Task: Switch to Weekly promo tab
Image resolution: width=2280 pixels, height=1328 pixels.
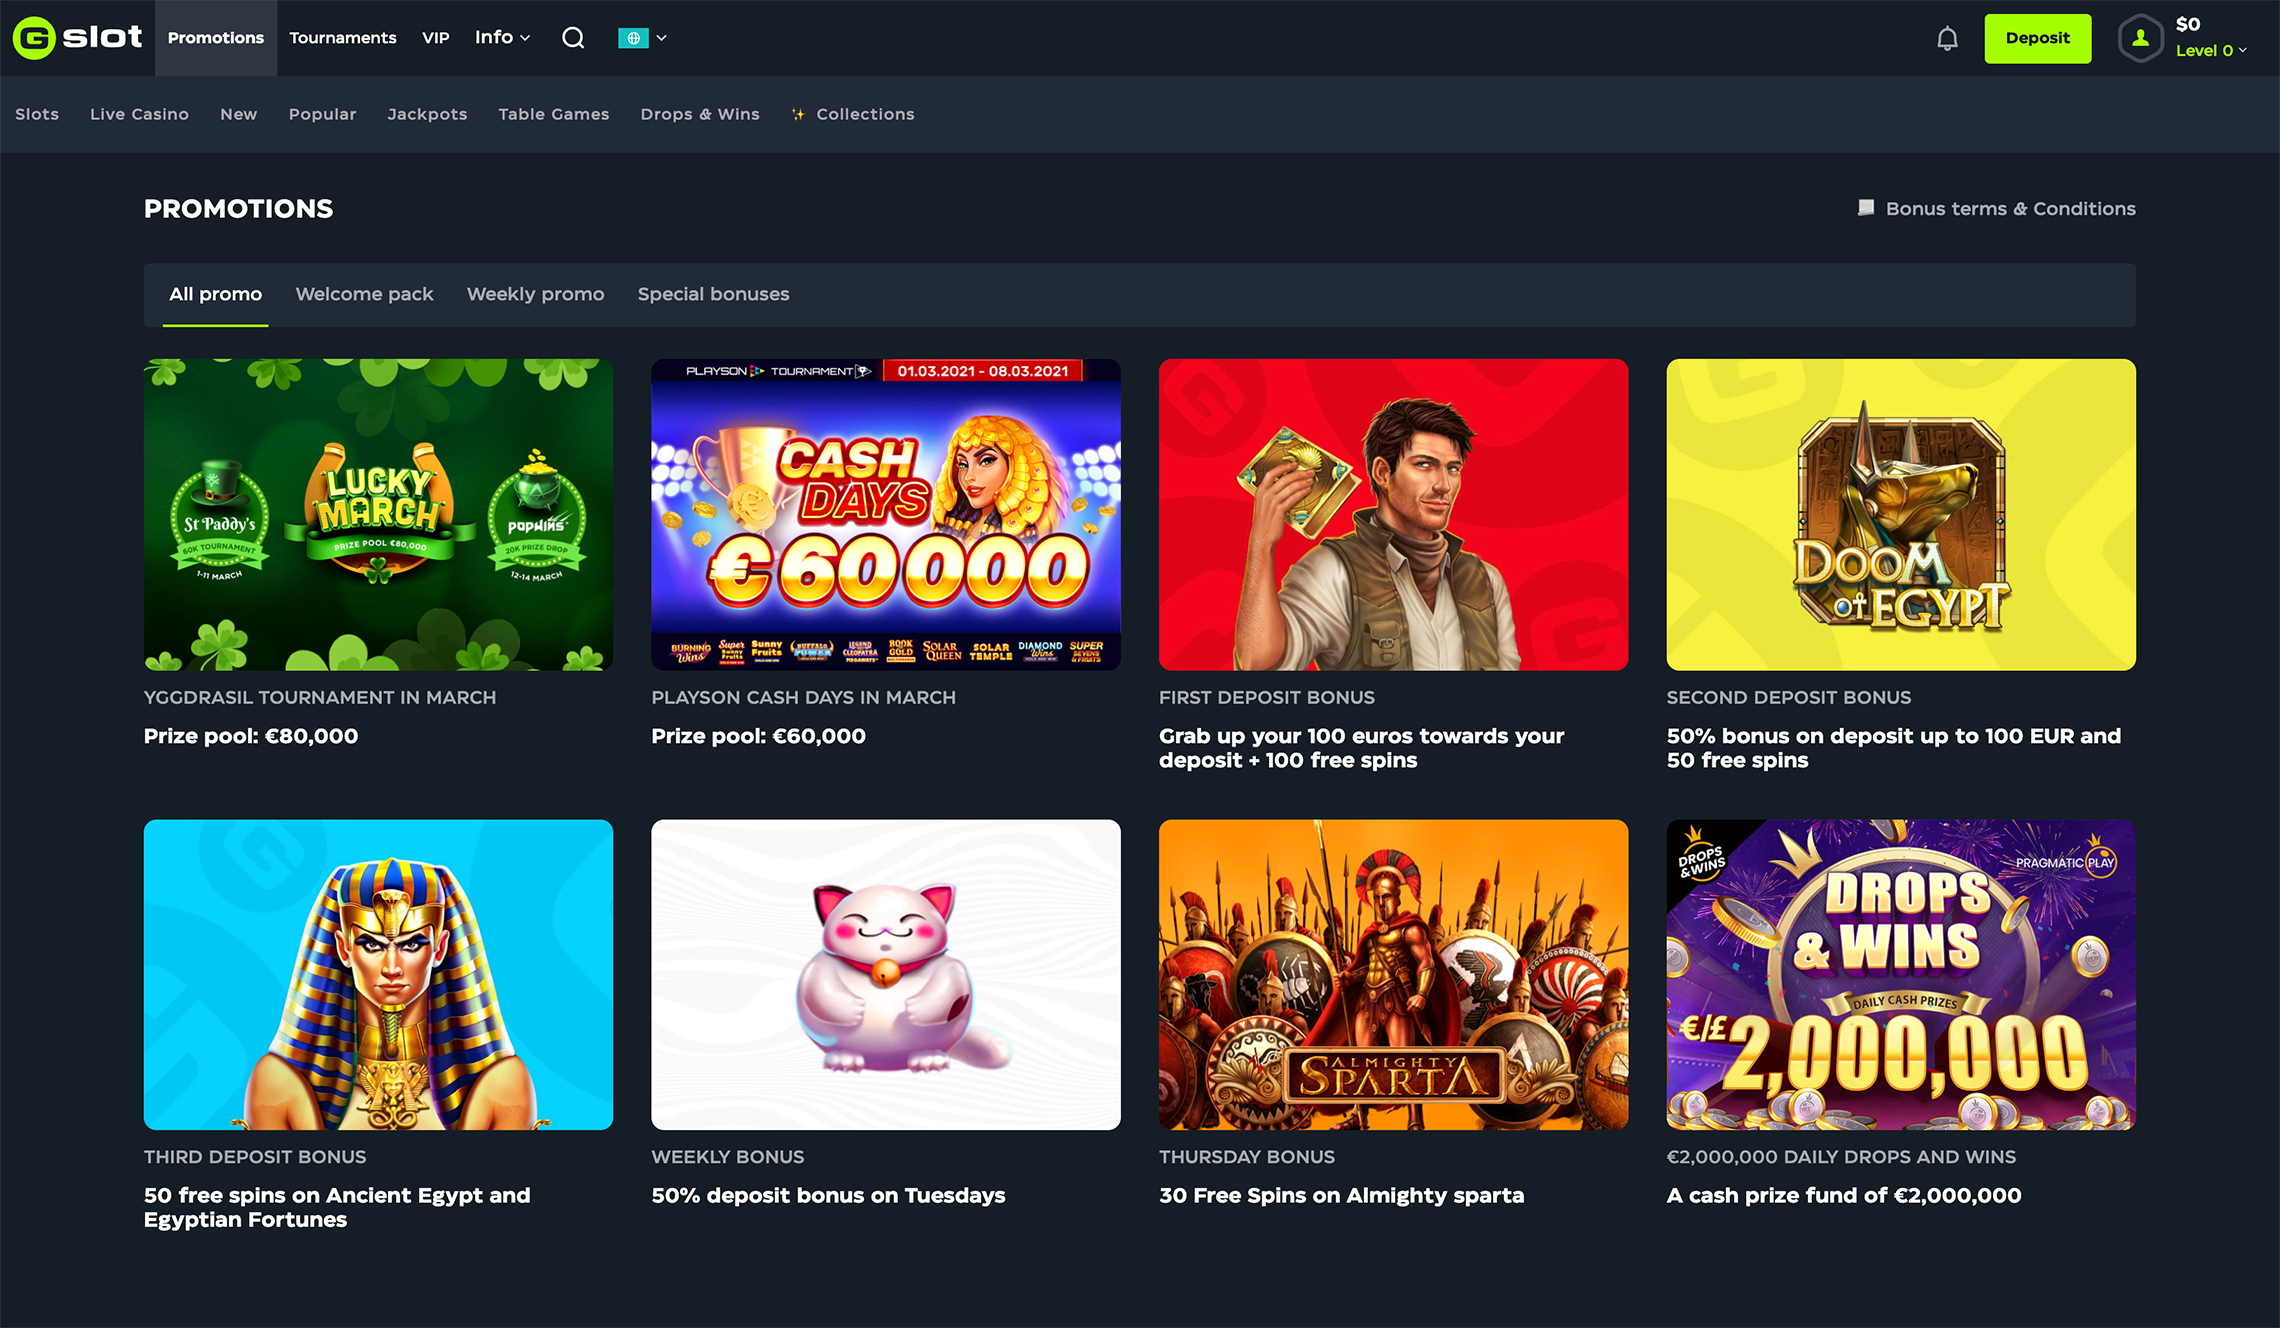Action: pyautogui.click(x=535, y=294)
